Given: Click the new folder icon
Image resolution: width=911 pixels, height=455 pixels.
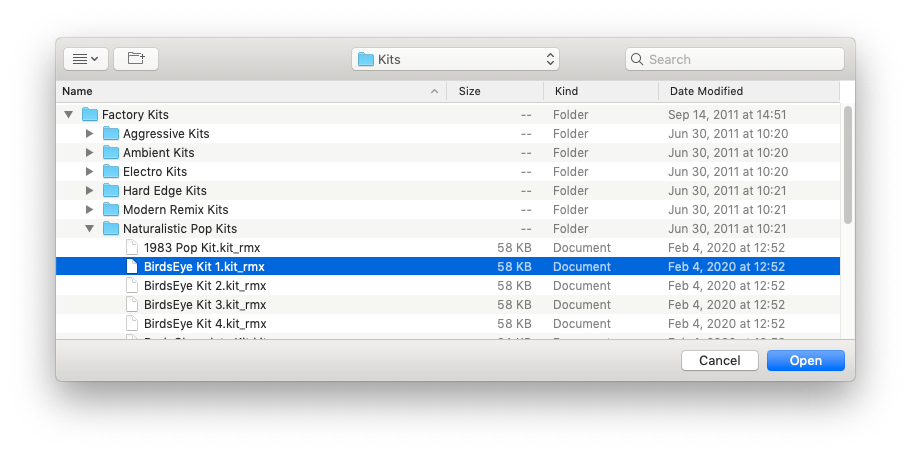Looking at the screenshot, I should click(136, 59).
